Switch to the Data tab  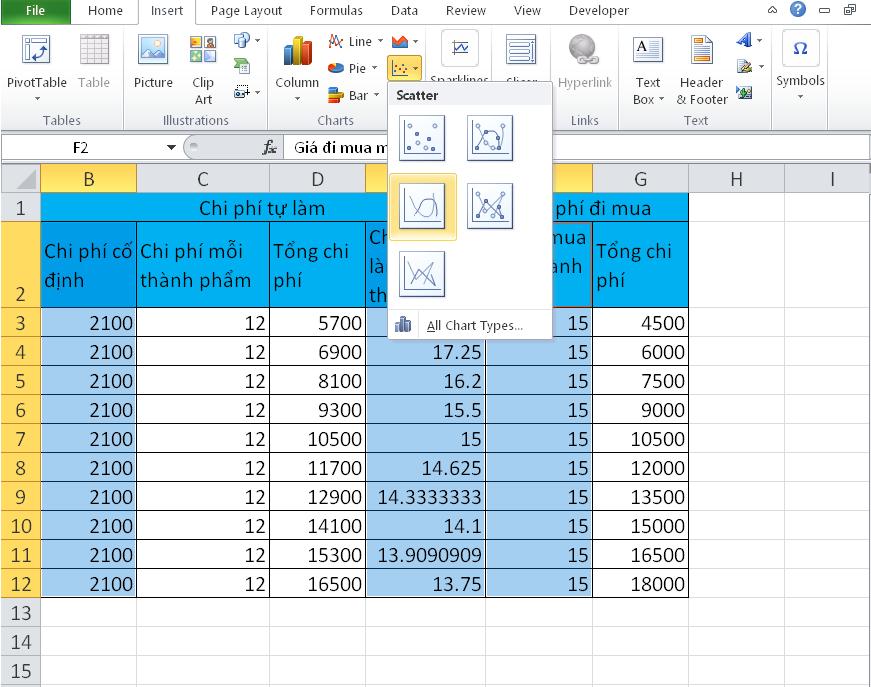pos(404,11)
